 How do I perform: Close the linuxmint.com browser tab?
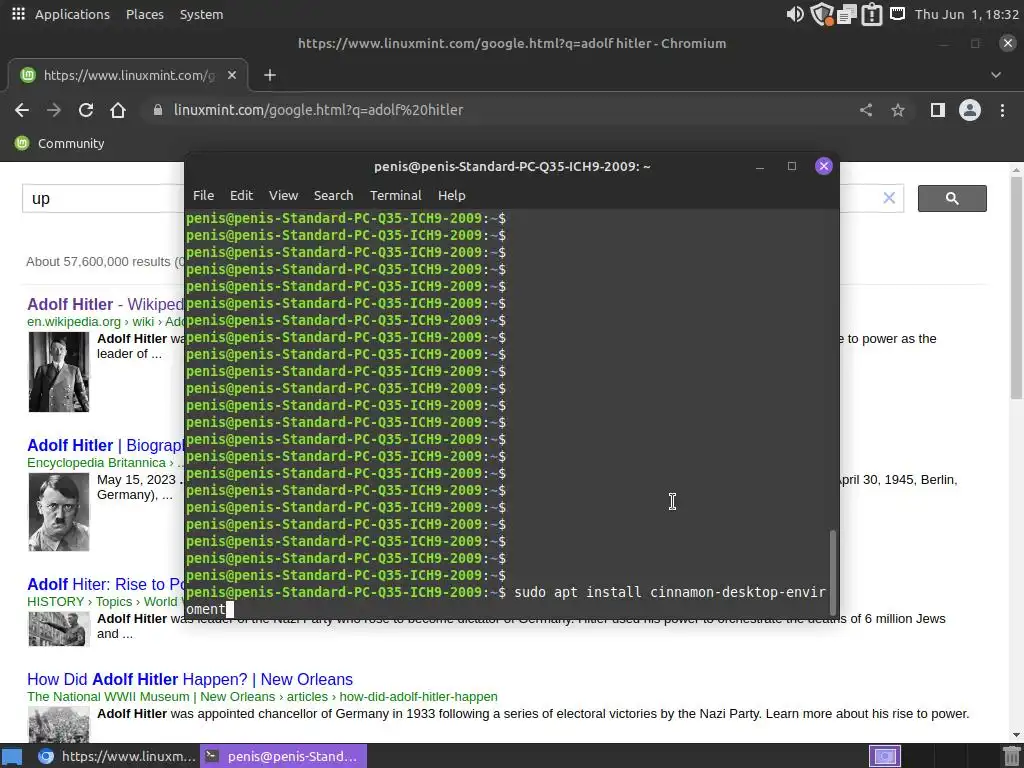pyautogui.click(x=231, y=75)
